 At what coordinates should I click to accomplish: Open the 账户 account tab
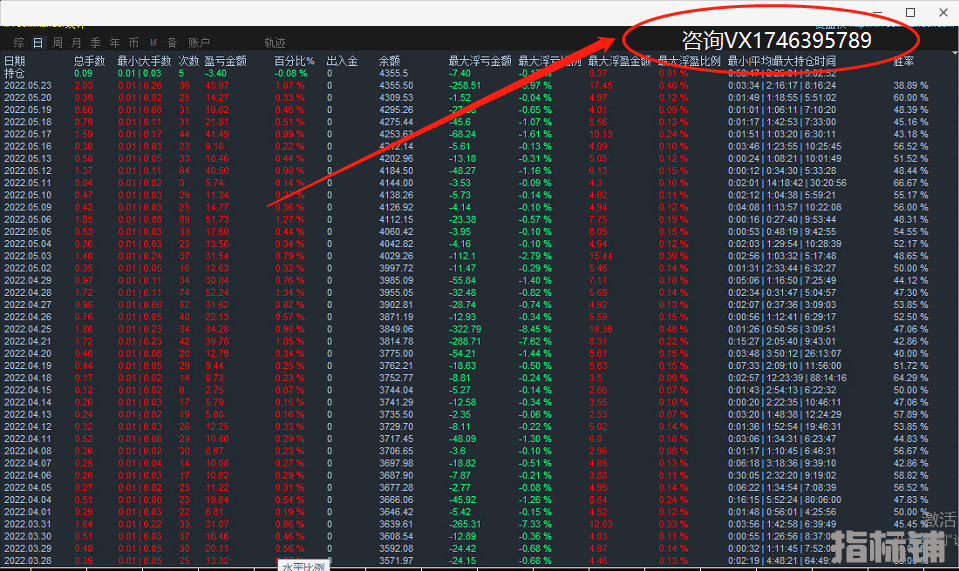point(199,43)
